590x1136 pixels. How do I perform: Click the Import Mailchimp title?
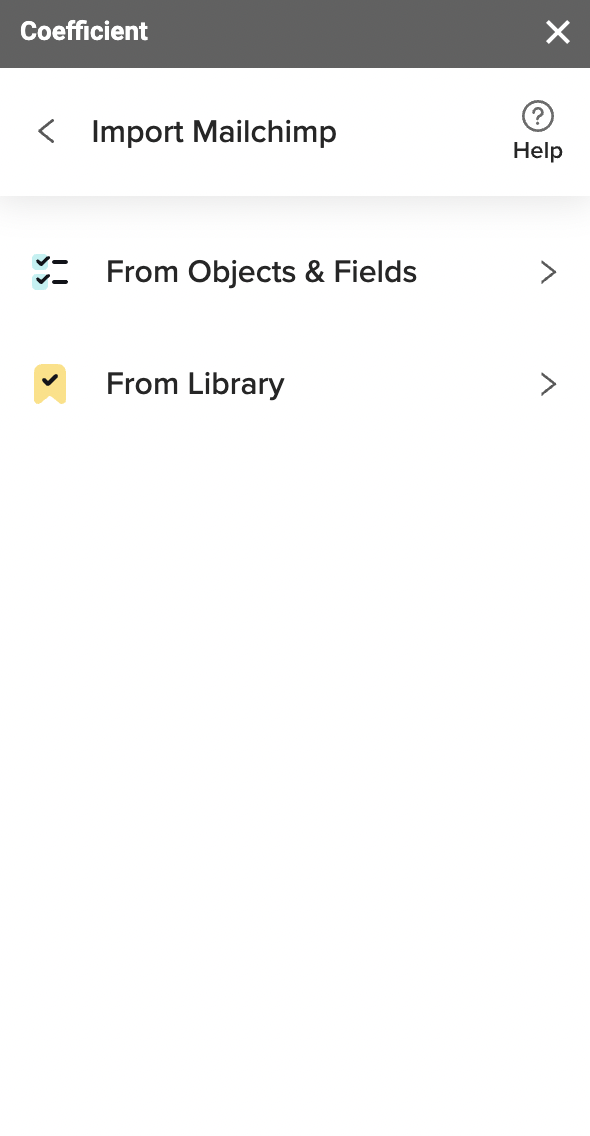[214, 131]
